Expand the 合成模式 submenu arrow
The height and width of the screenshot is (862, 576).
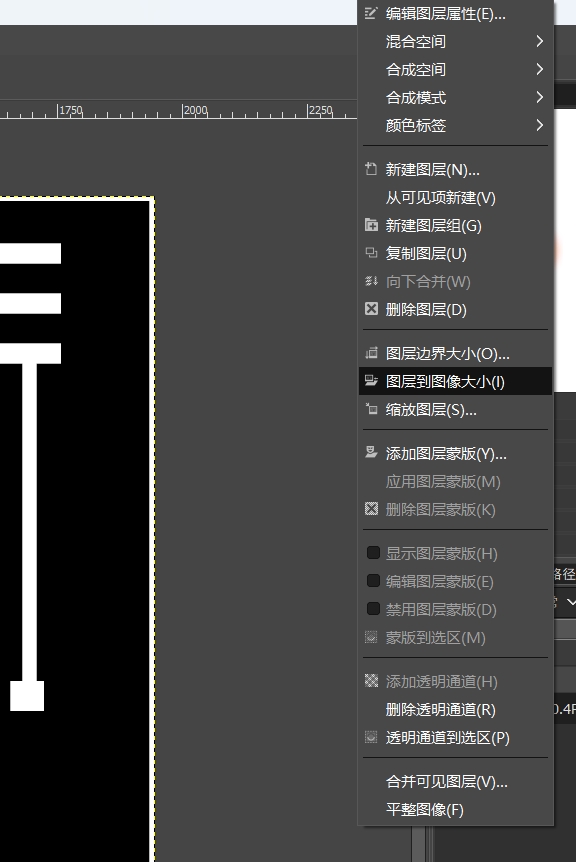[x=539, y=97]
